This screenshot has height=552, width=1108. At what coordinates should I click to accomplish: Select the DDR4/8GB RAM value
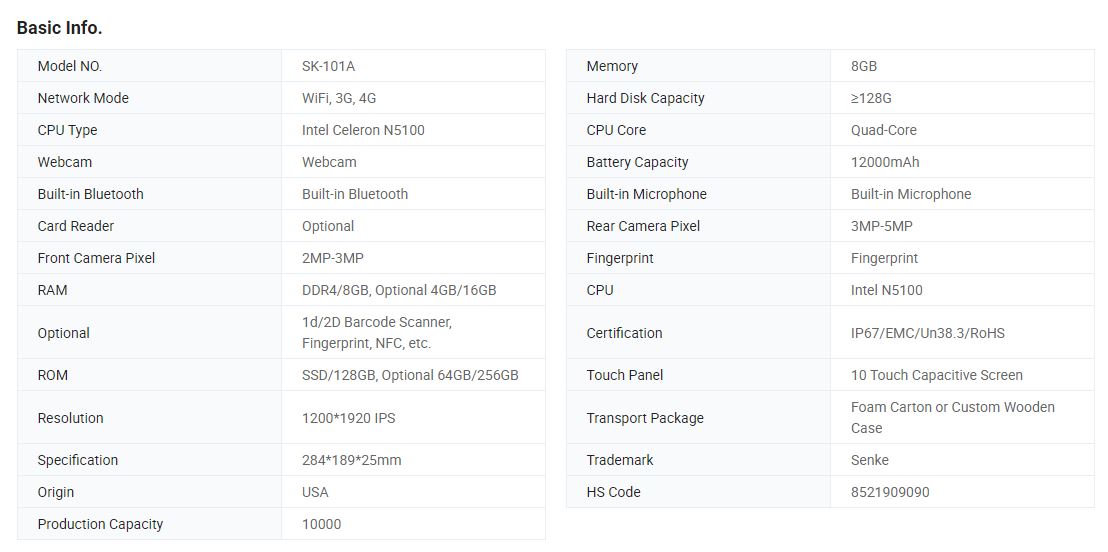point(399,290)
